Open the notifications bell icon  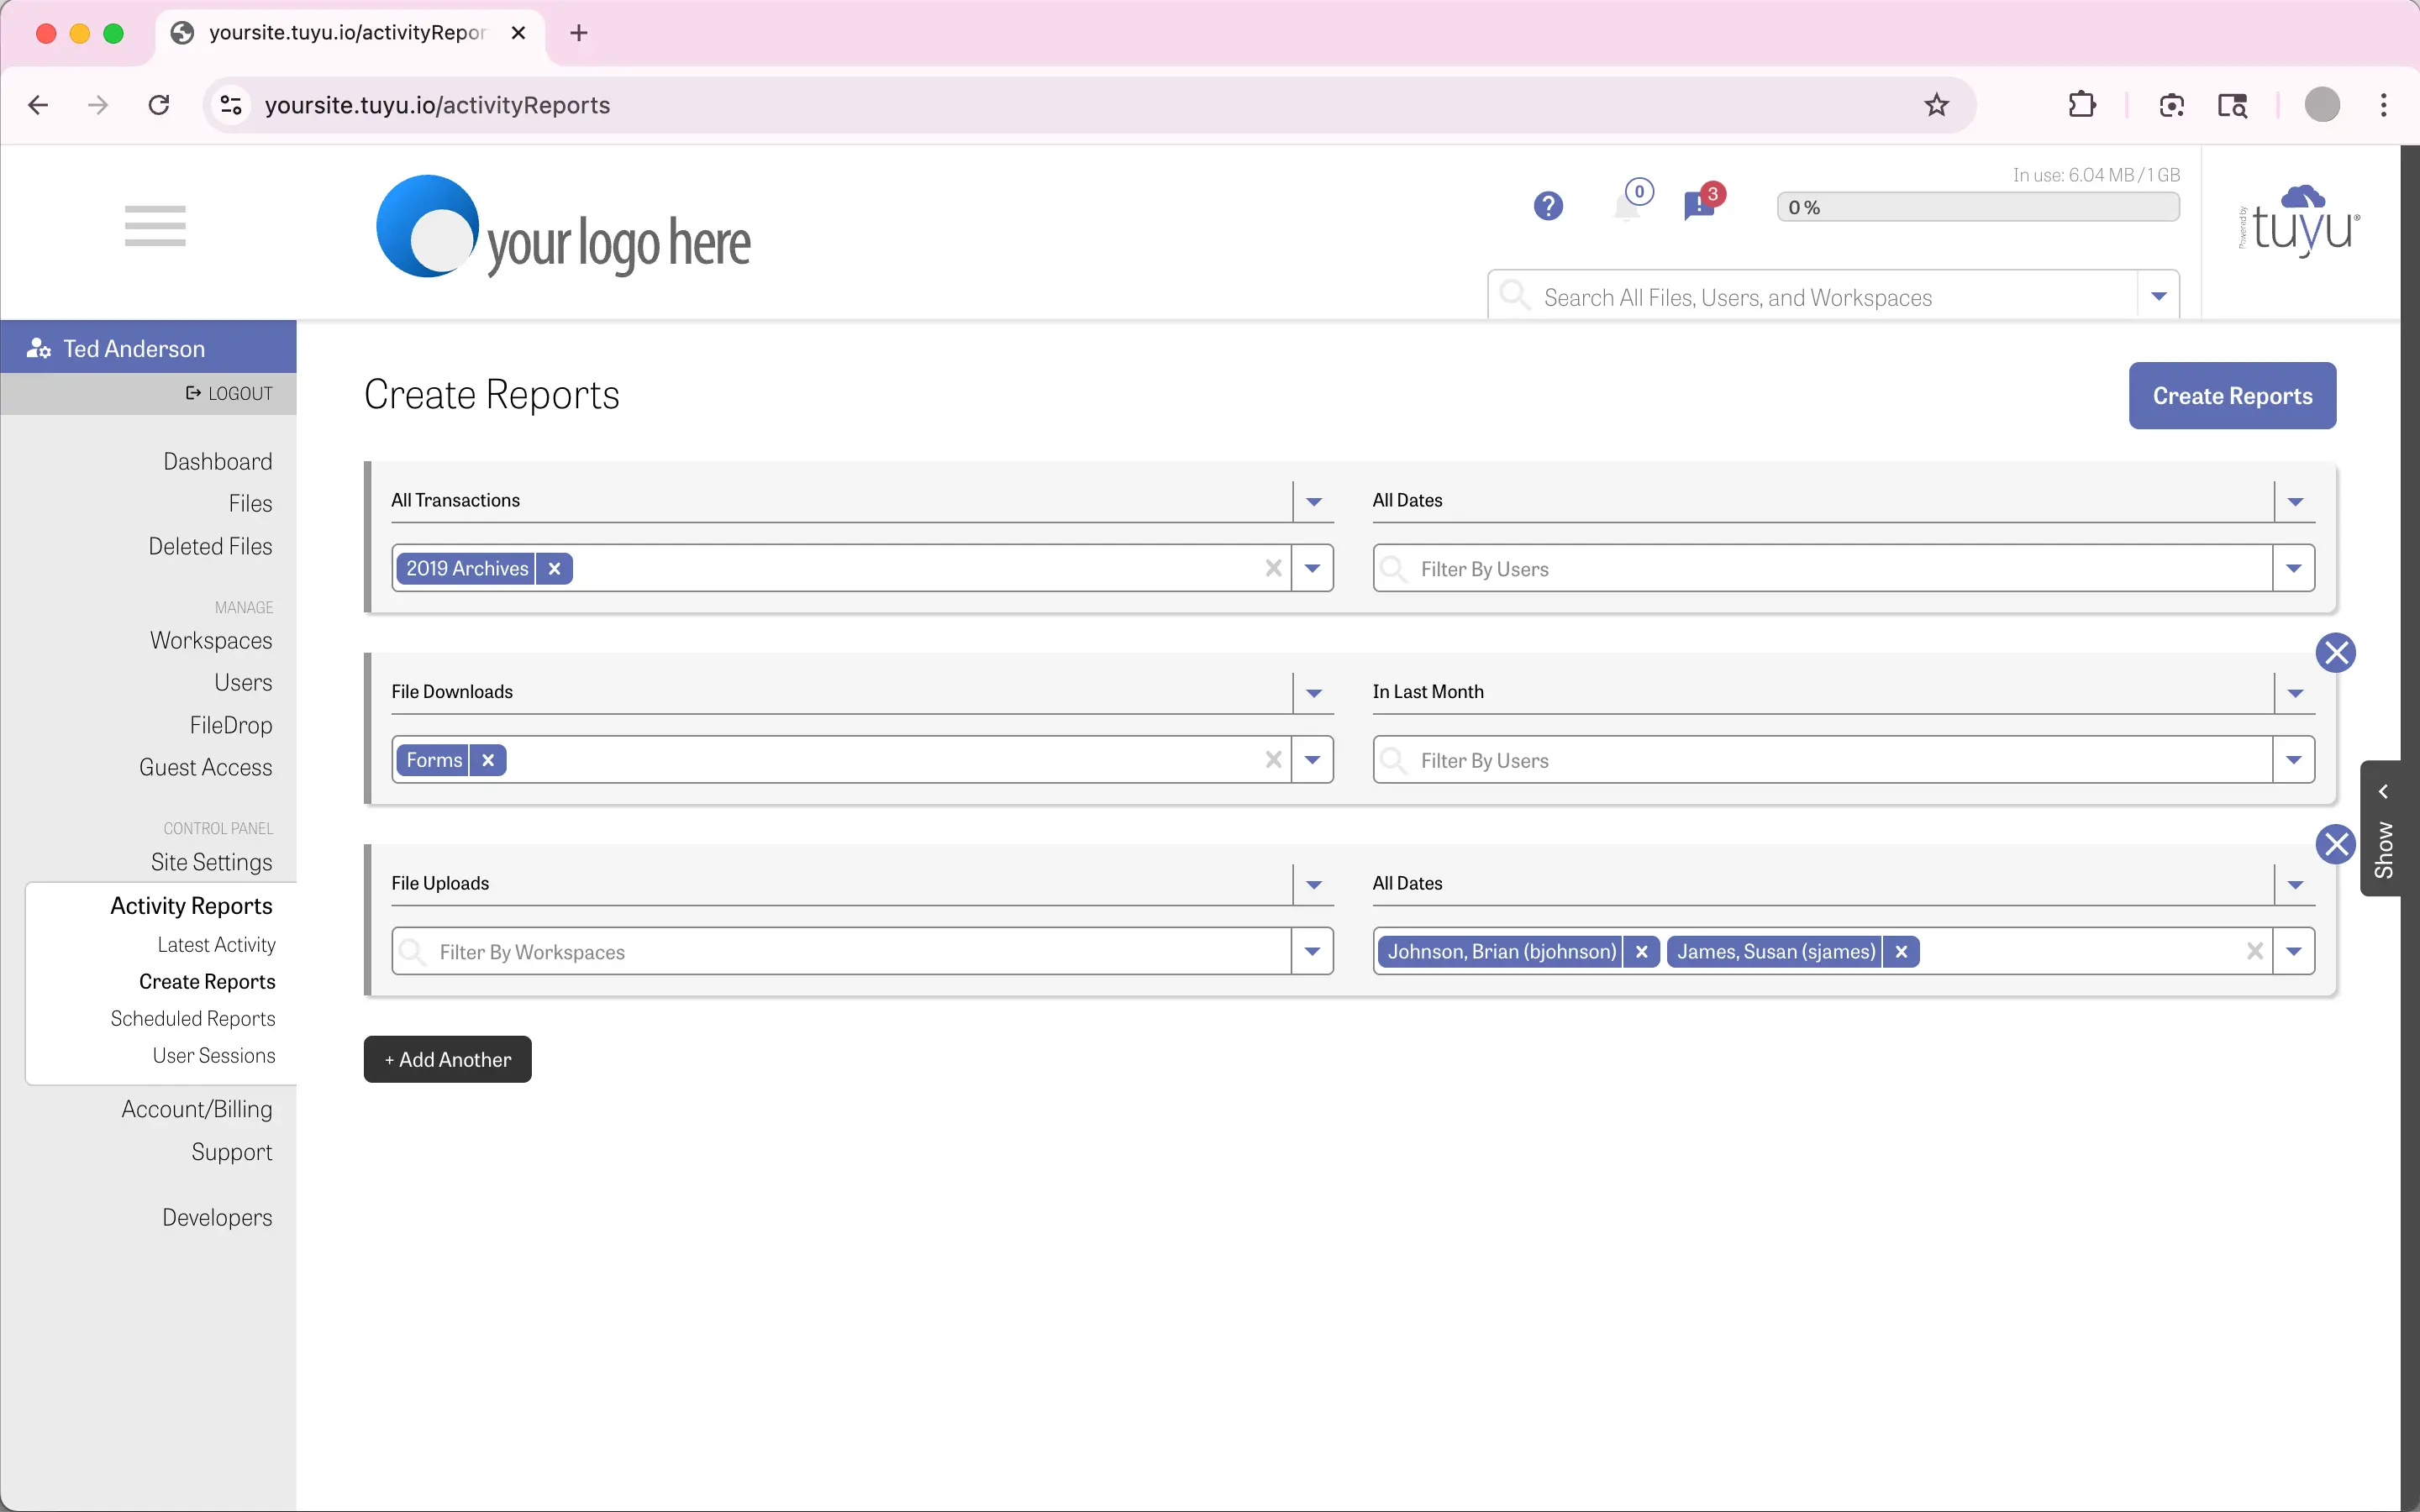pyautogui.click(x=1627, y=207)
